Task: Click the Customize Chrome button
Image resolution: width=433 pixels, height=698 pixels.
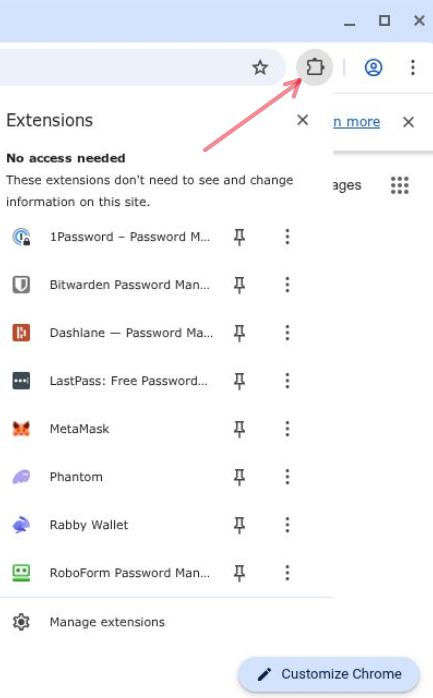Action: tap(329, 674)
